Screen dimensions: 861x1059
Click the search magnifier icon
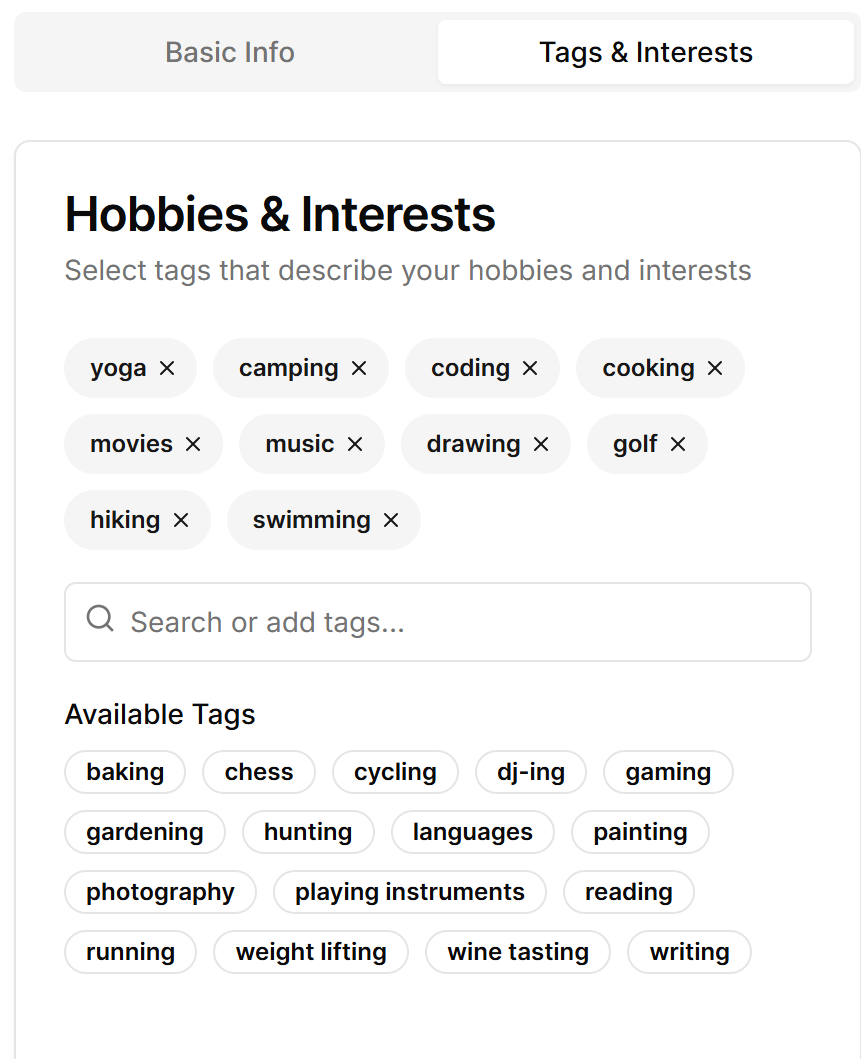(x=100, y=618)
